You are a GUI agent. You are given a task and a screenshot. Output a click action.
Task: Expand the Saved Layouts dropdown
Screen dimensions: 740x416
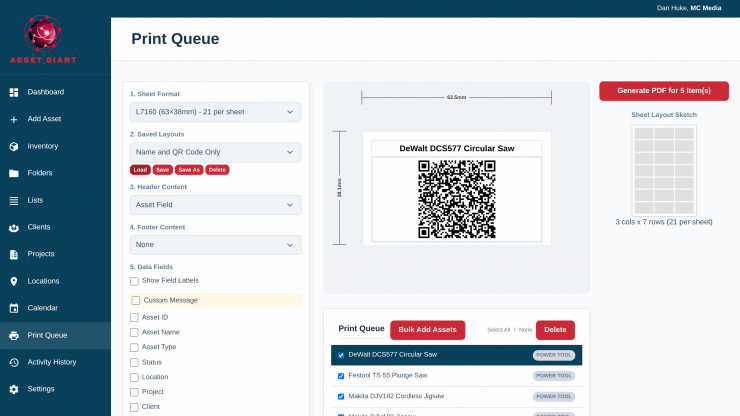tap(216, 152)
